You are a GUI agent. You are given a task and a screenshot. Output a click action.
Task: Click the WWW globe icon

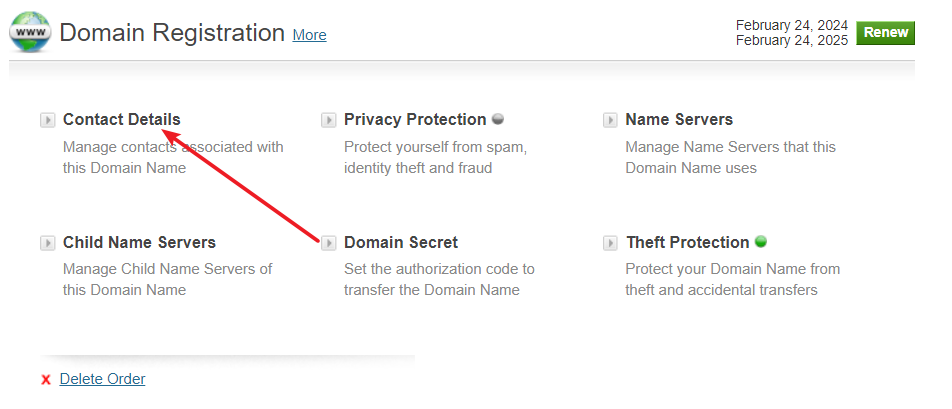click(x=30, y=32)
